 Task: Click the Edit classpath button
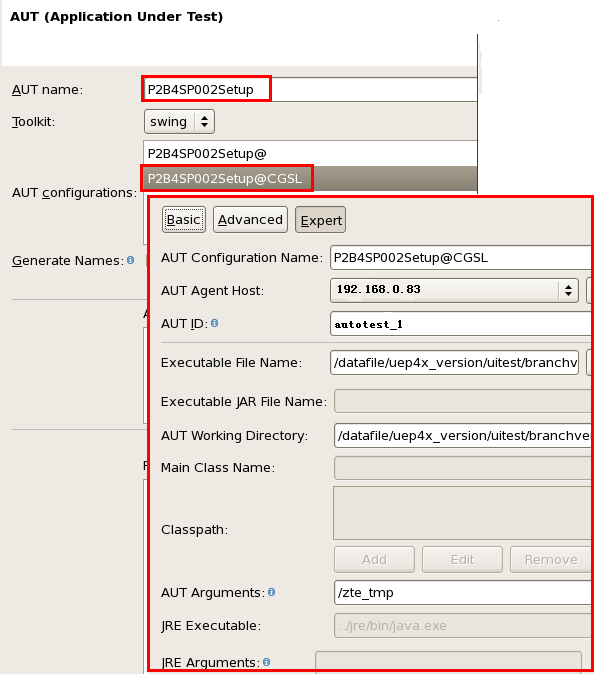tap(462, 560)
